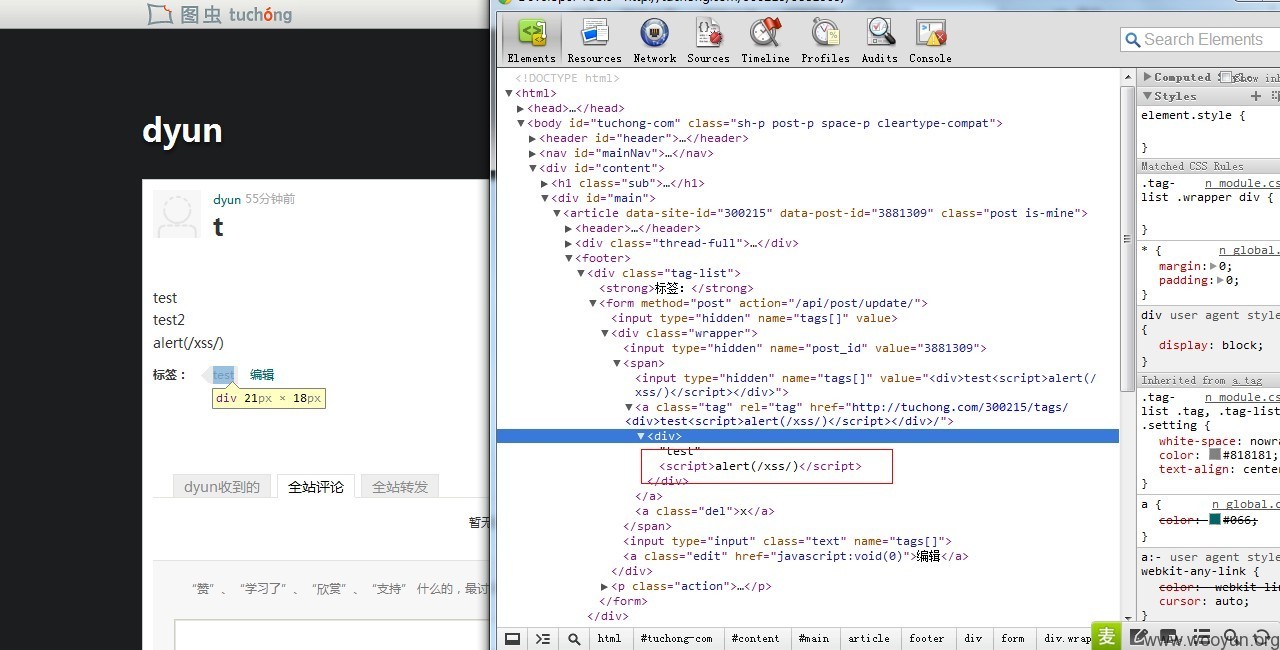Expand the head node

point(521,108)
